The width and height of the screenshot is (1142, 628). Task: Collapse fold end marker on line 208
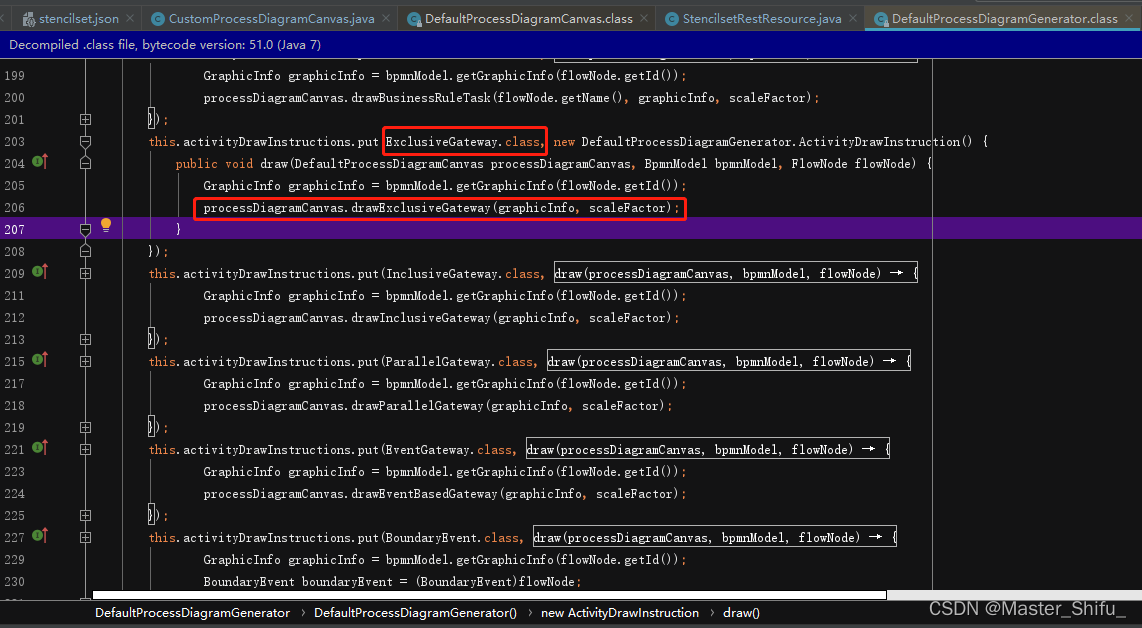pos(85,251)
